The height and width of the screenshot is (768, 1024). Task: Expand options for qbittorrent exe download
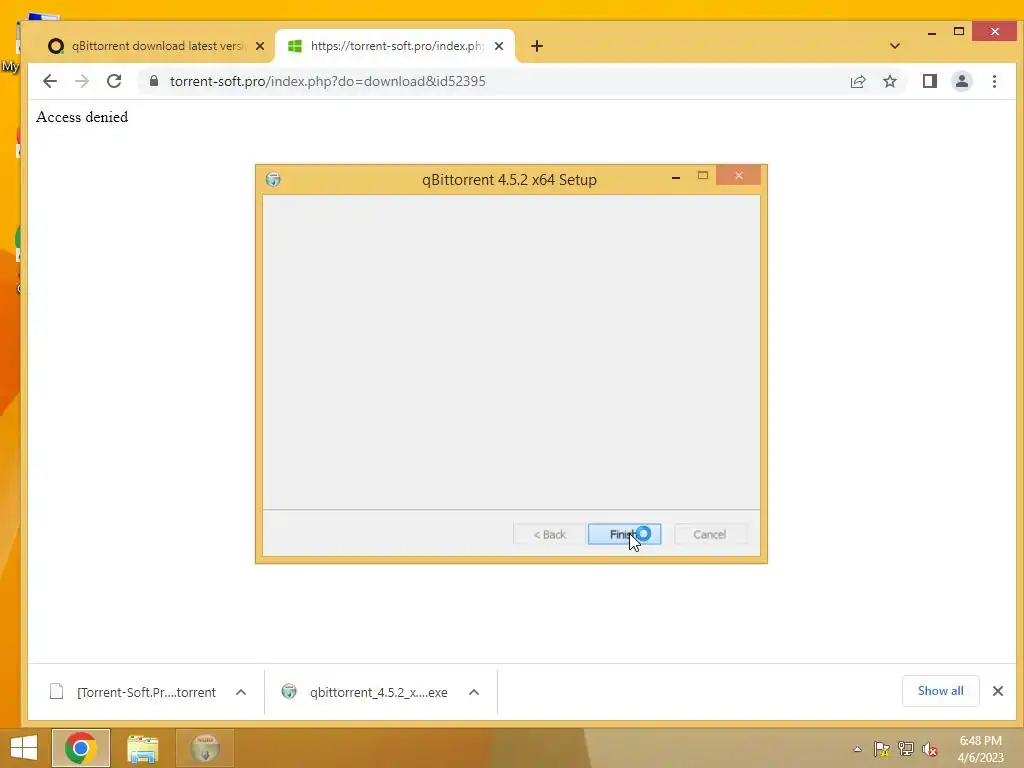[x=474, y=692]
